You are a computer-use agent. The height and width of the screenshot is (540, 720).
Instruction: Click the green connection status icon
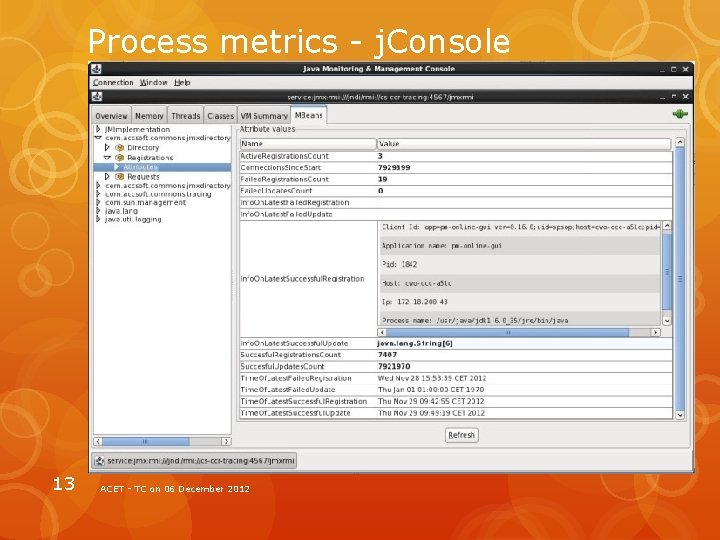[x=680, y=114]
